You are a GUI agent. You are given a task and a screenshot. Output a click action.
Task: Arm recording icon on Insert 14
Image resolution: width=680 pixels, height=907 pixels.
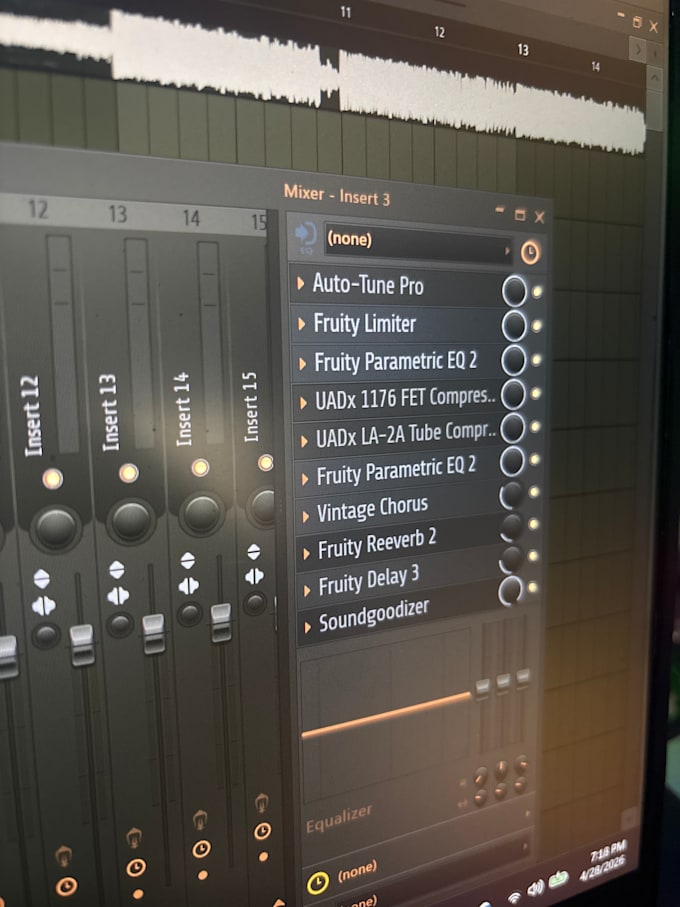click(200, 819)
